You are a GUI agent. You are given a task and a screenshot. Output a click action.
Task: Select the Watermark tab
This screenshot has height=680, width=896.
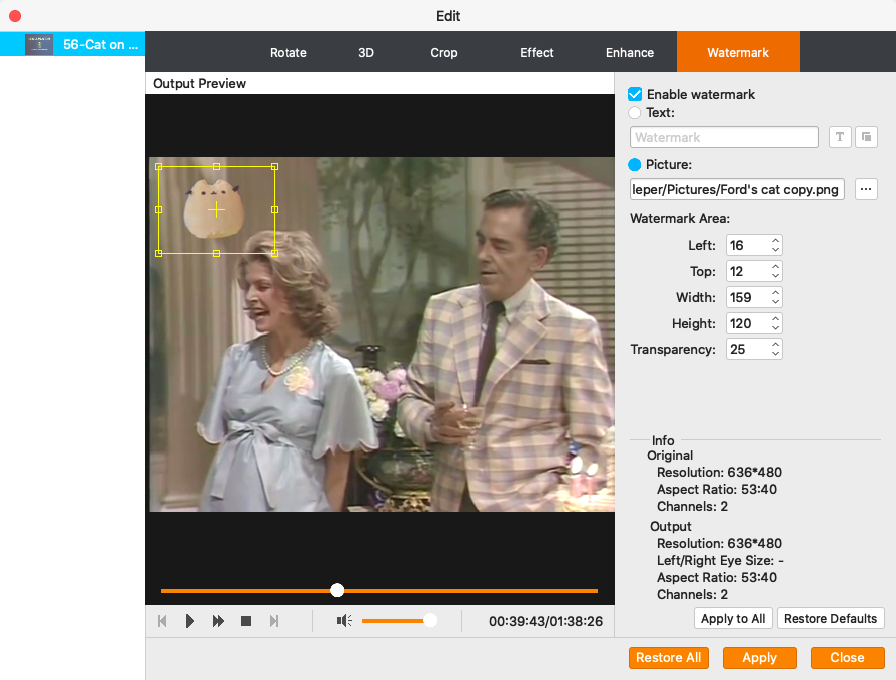point(738,53)
